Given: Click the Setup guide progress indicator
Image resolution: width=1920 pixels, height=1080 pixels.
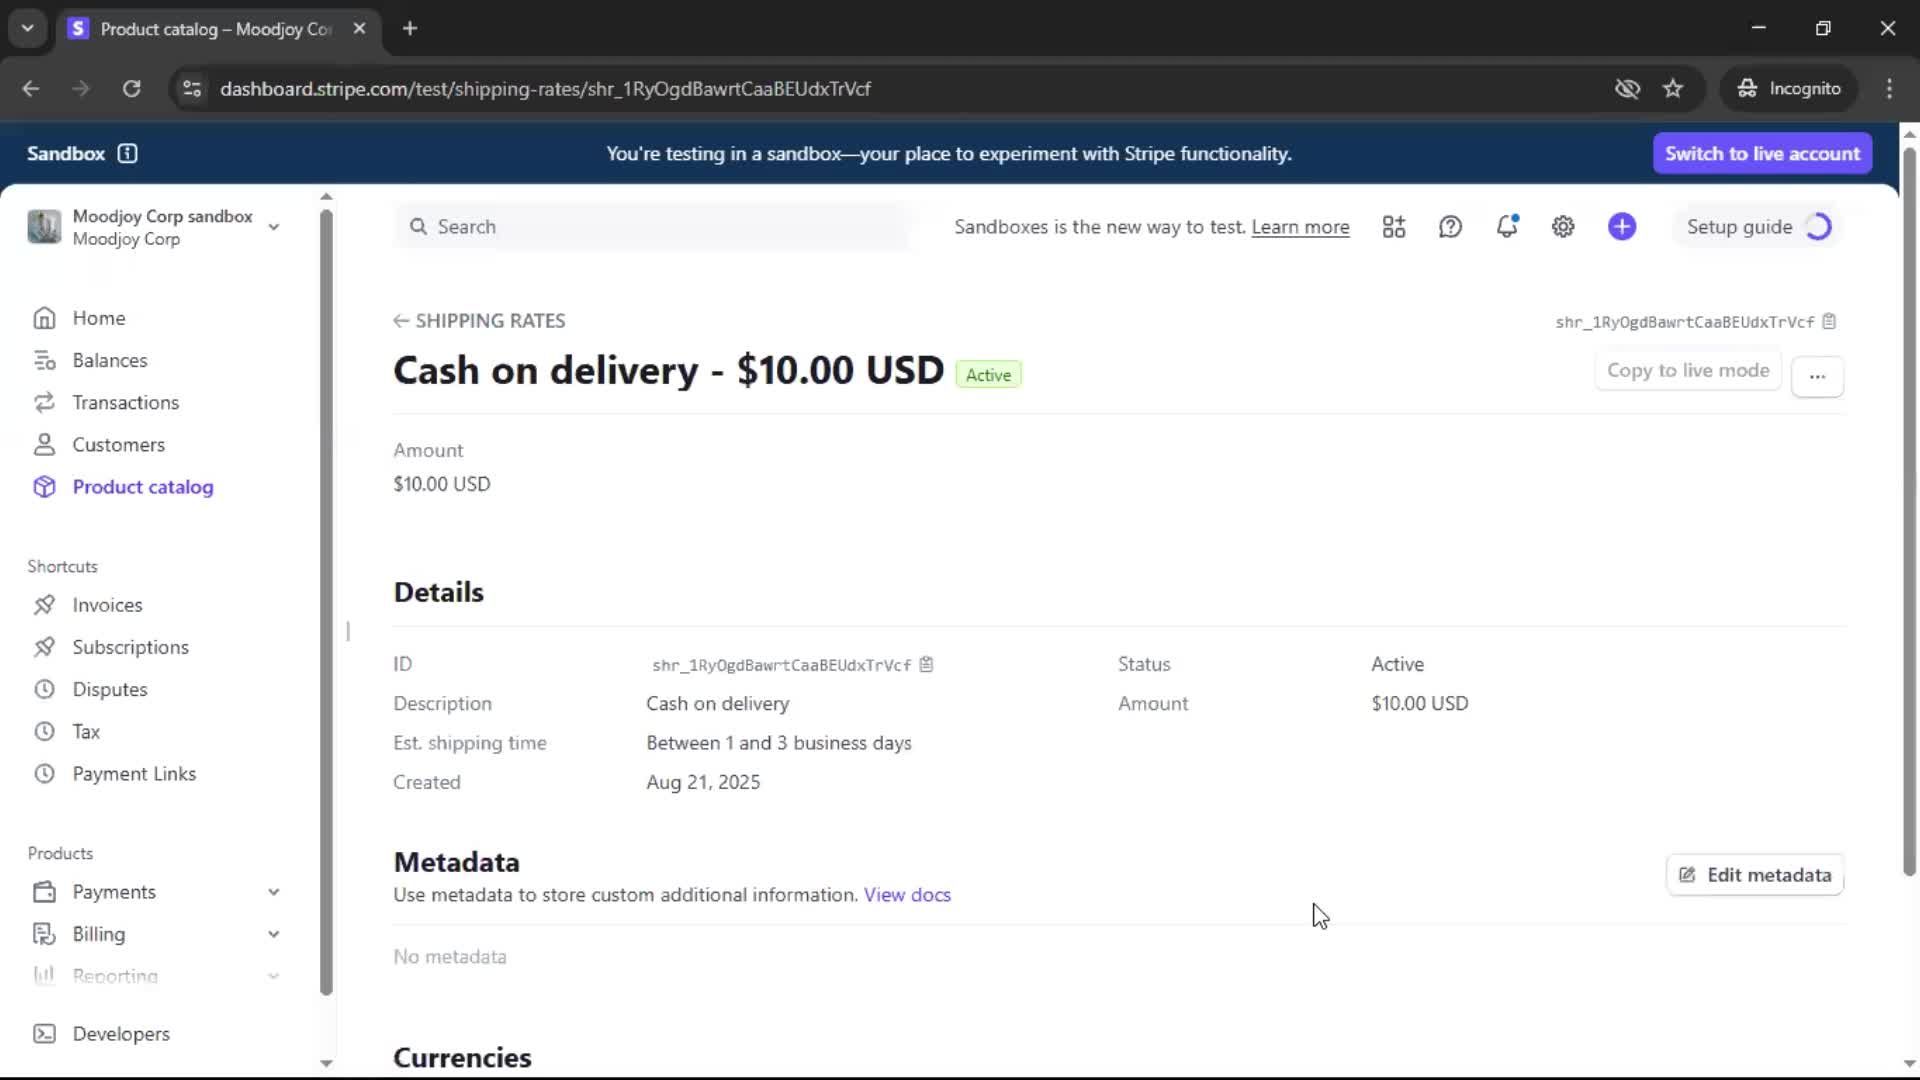Looking at the screenshot, I should [x=1818, y=227].
